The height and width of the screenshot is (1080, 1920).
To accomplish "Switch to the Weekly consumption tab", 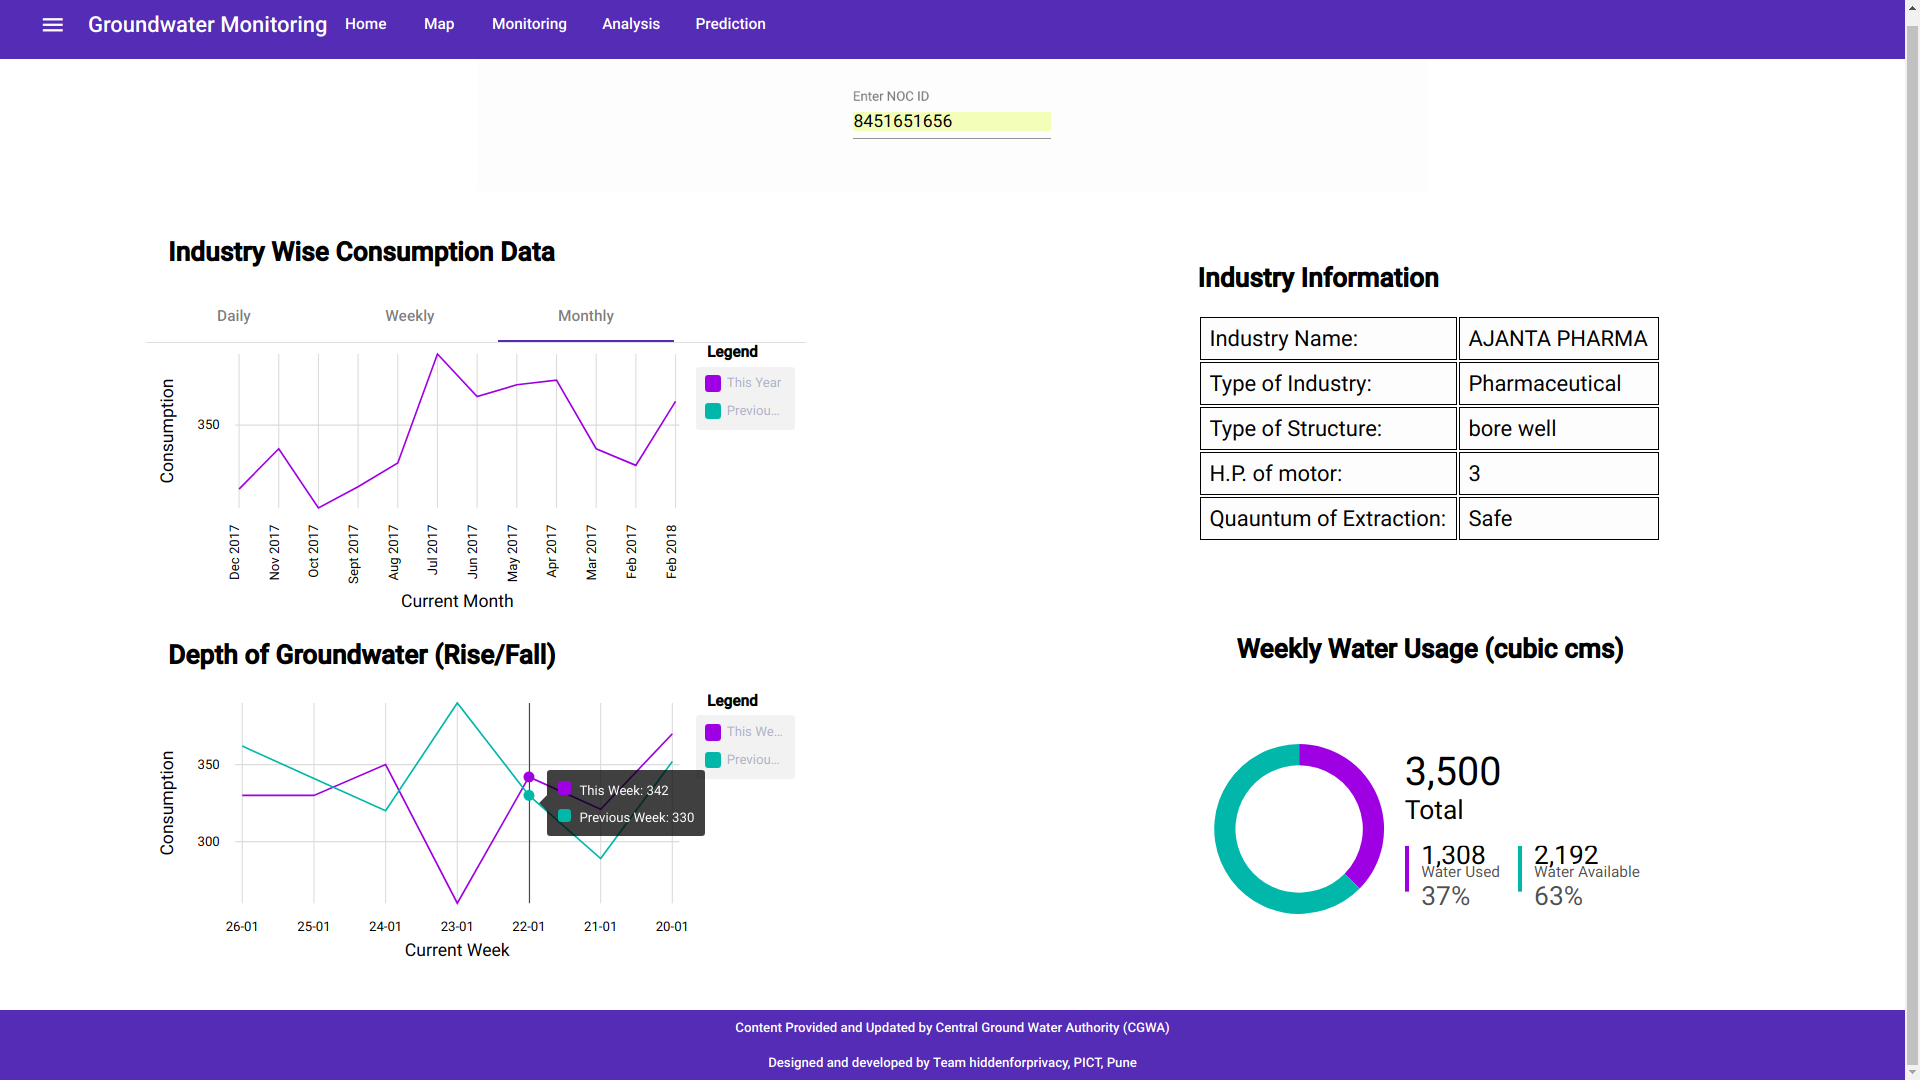I will tap(410, 317).
